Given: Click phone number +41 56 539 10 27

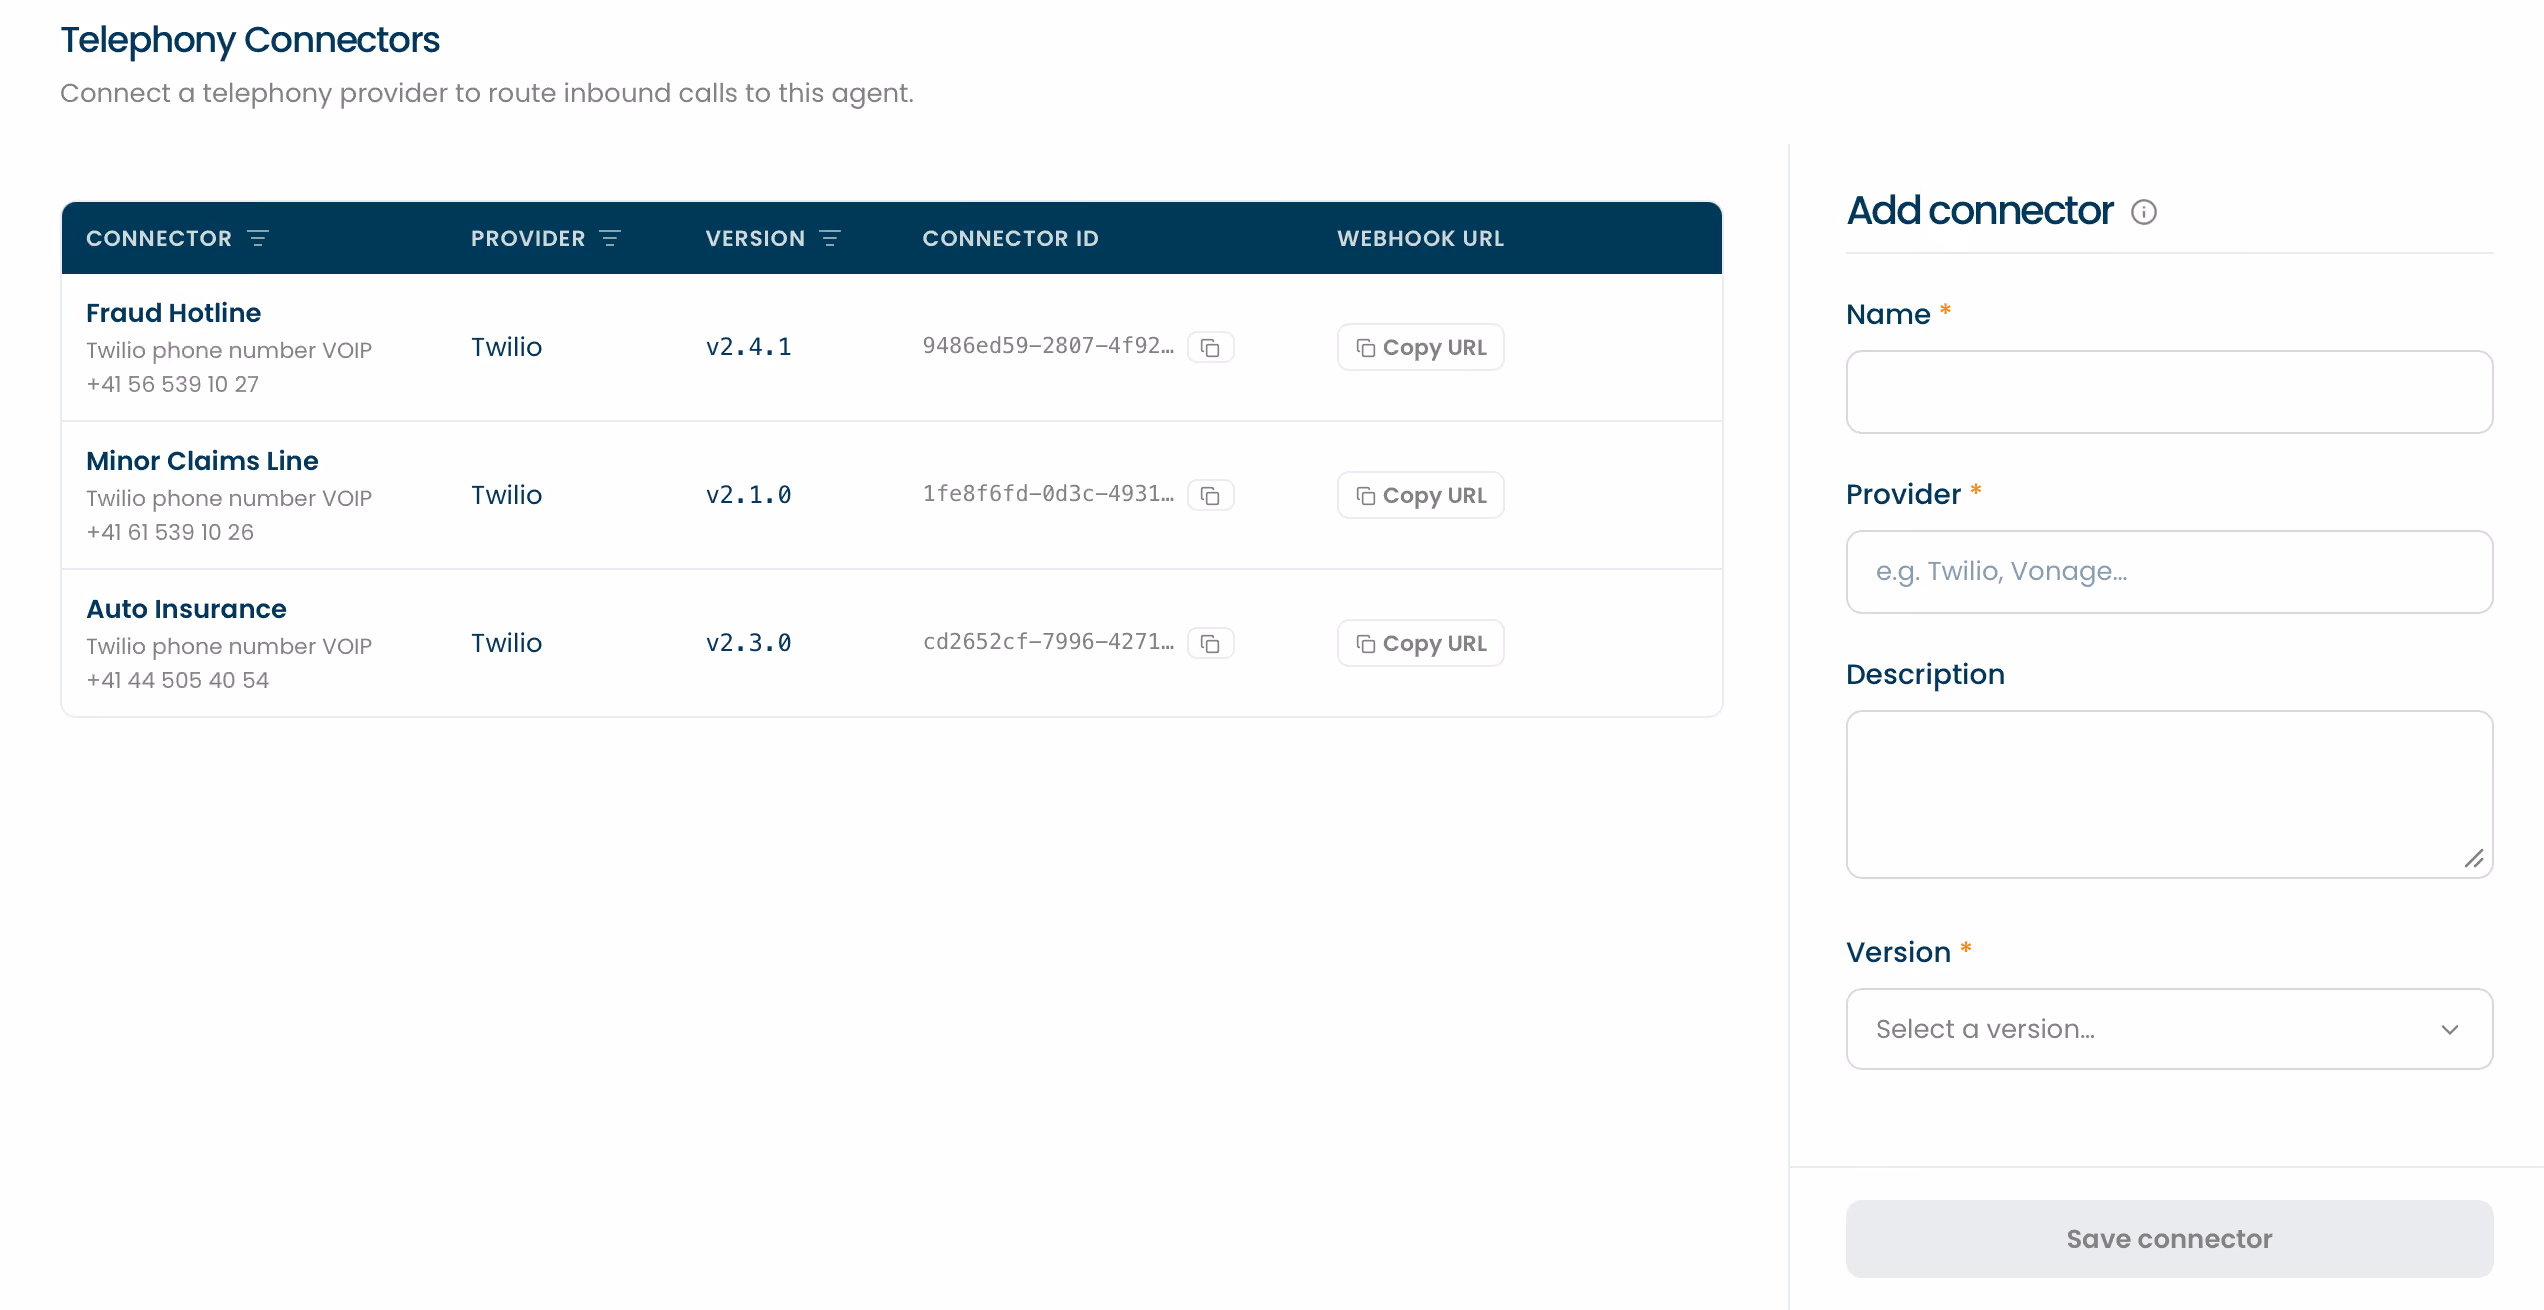Looking at the screenshot, I should click(172, 384).
